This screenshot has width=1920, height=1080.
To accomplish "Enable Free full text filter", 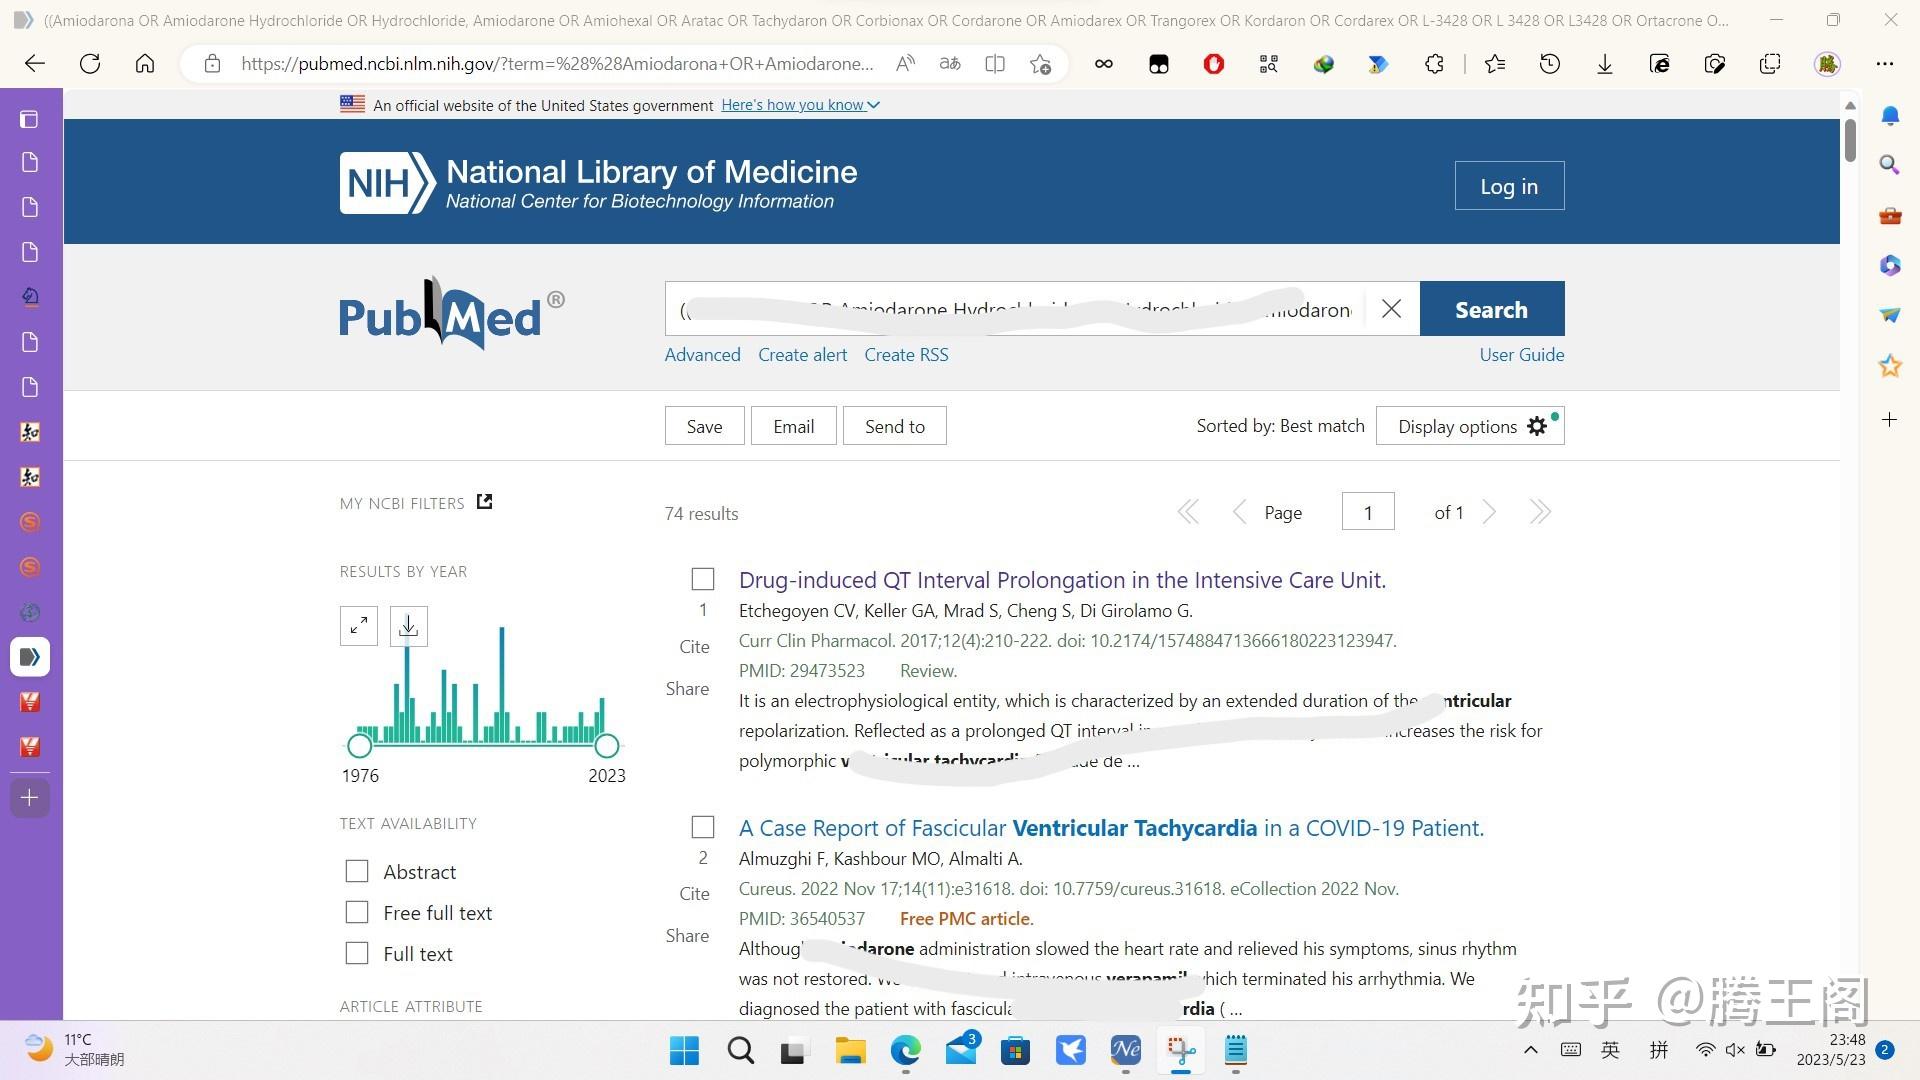I will pyautogui.click(x=357, y=912).
